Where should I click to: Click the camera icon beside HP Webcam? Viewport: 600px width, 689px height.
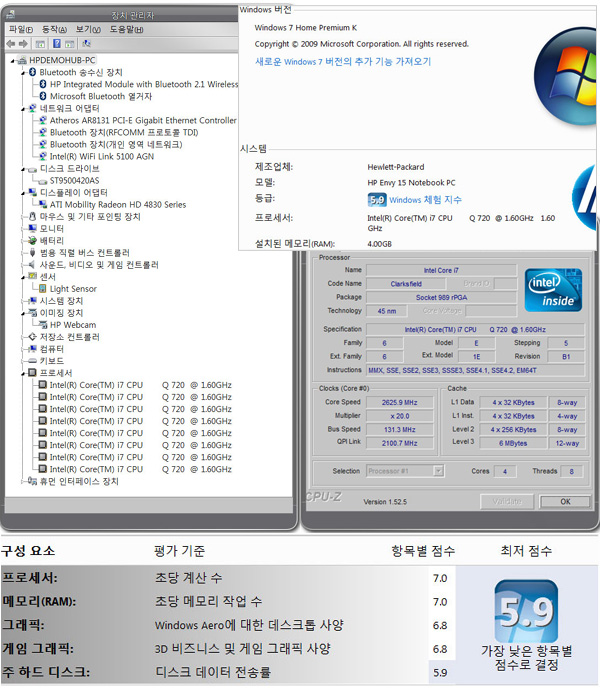coord(43,325)
